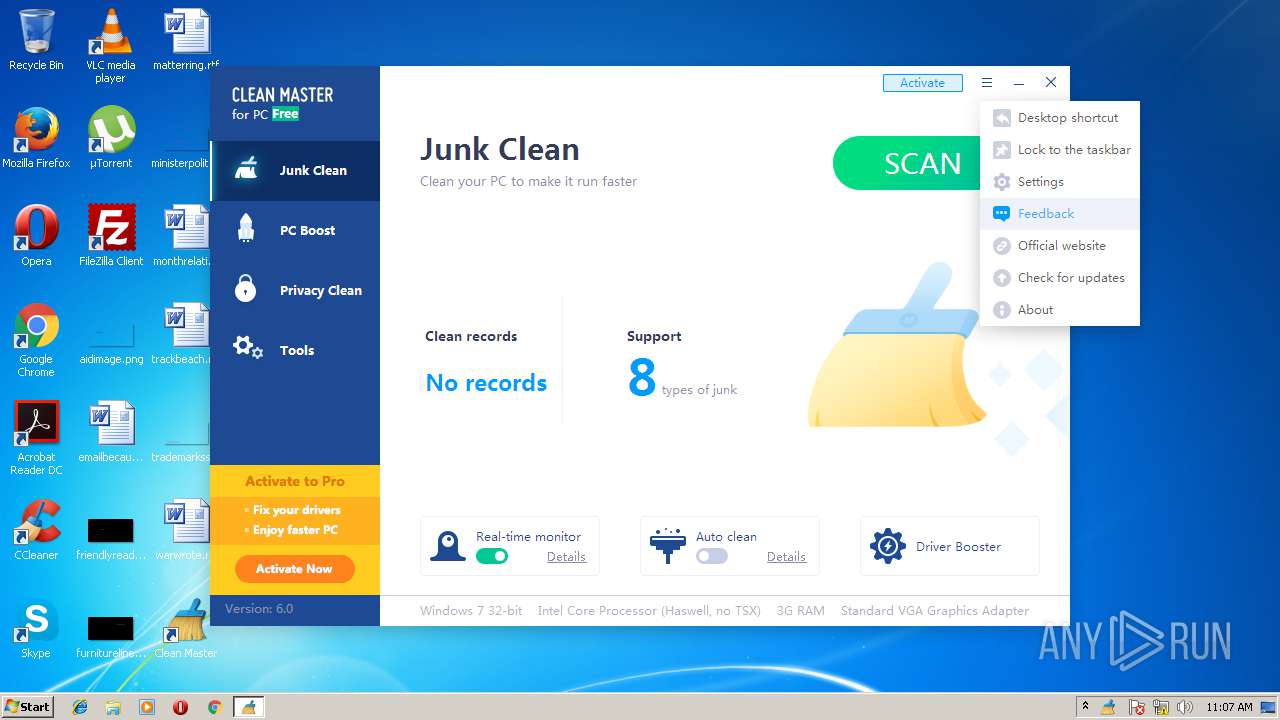Enable the Auto clean toggle

[x=712, y=556]
